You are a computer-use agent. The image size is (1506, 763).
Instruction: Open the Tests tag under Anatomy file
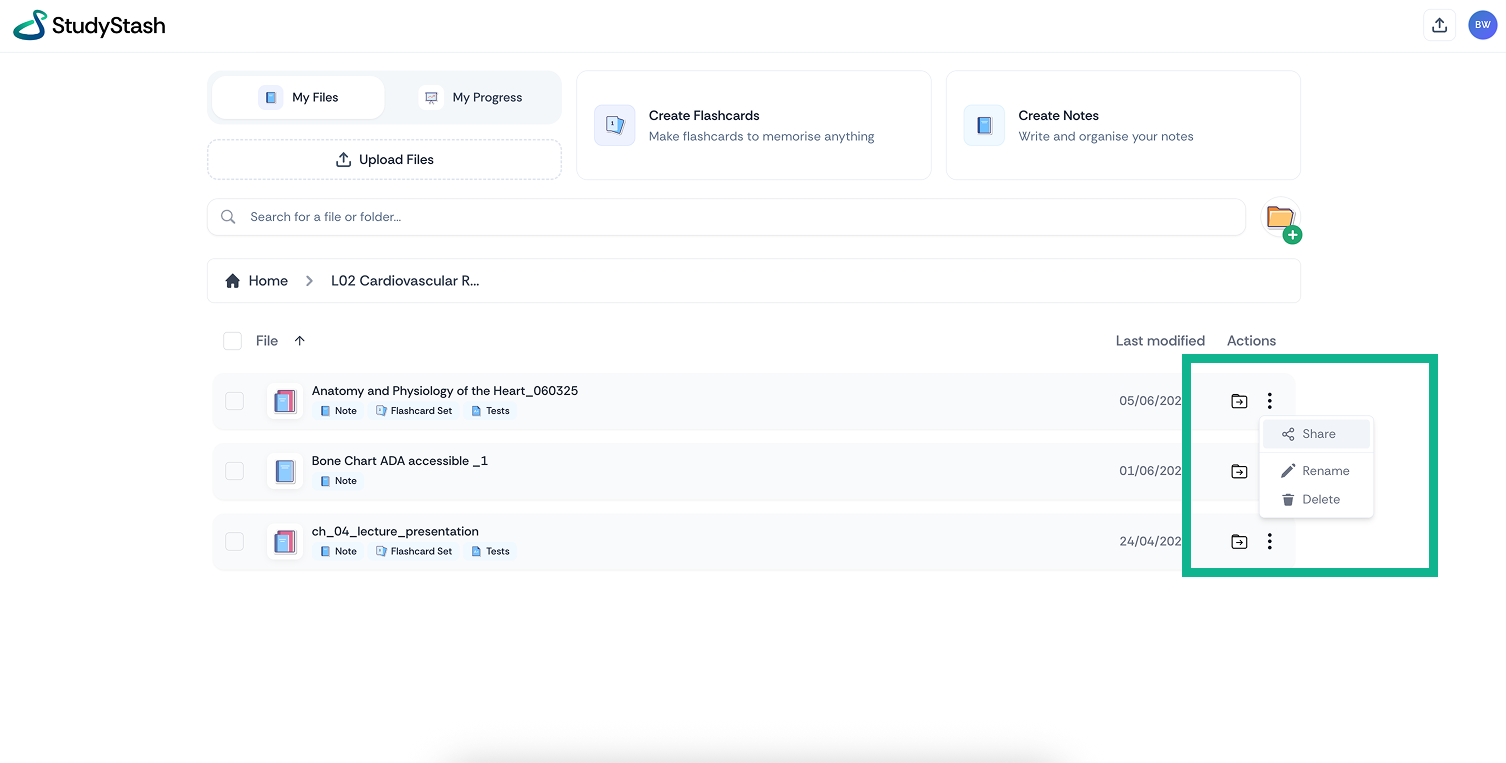pos(490,411)
